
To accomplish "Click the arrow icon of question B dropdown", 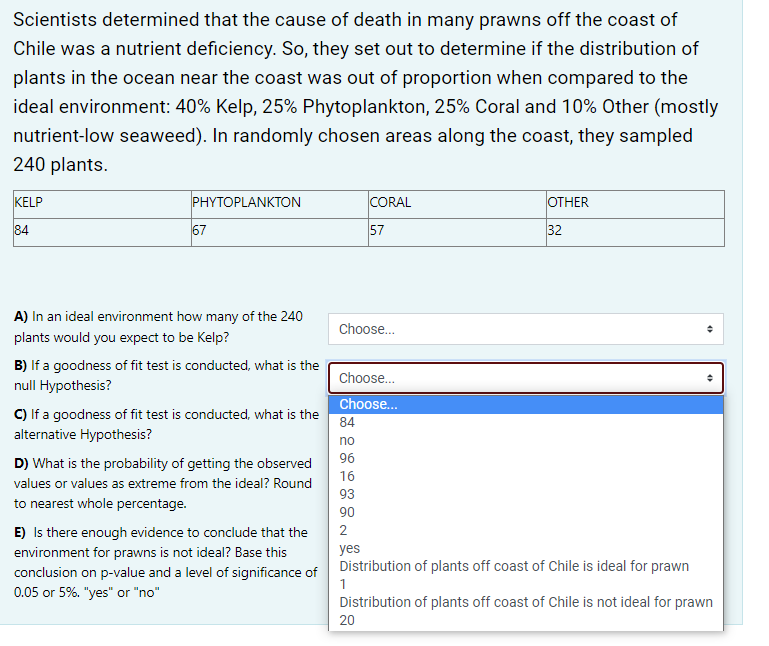I will 709,378.
